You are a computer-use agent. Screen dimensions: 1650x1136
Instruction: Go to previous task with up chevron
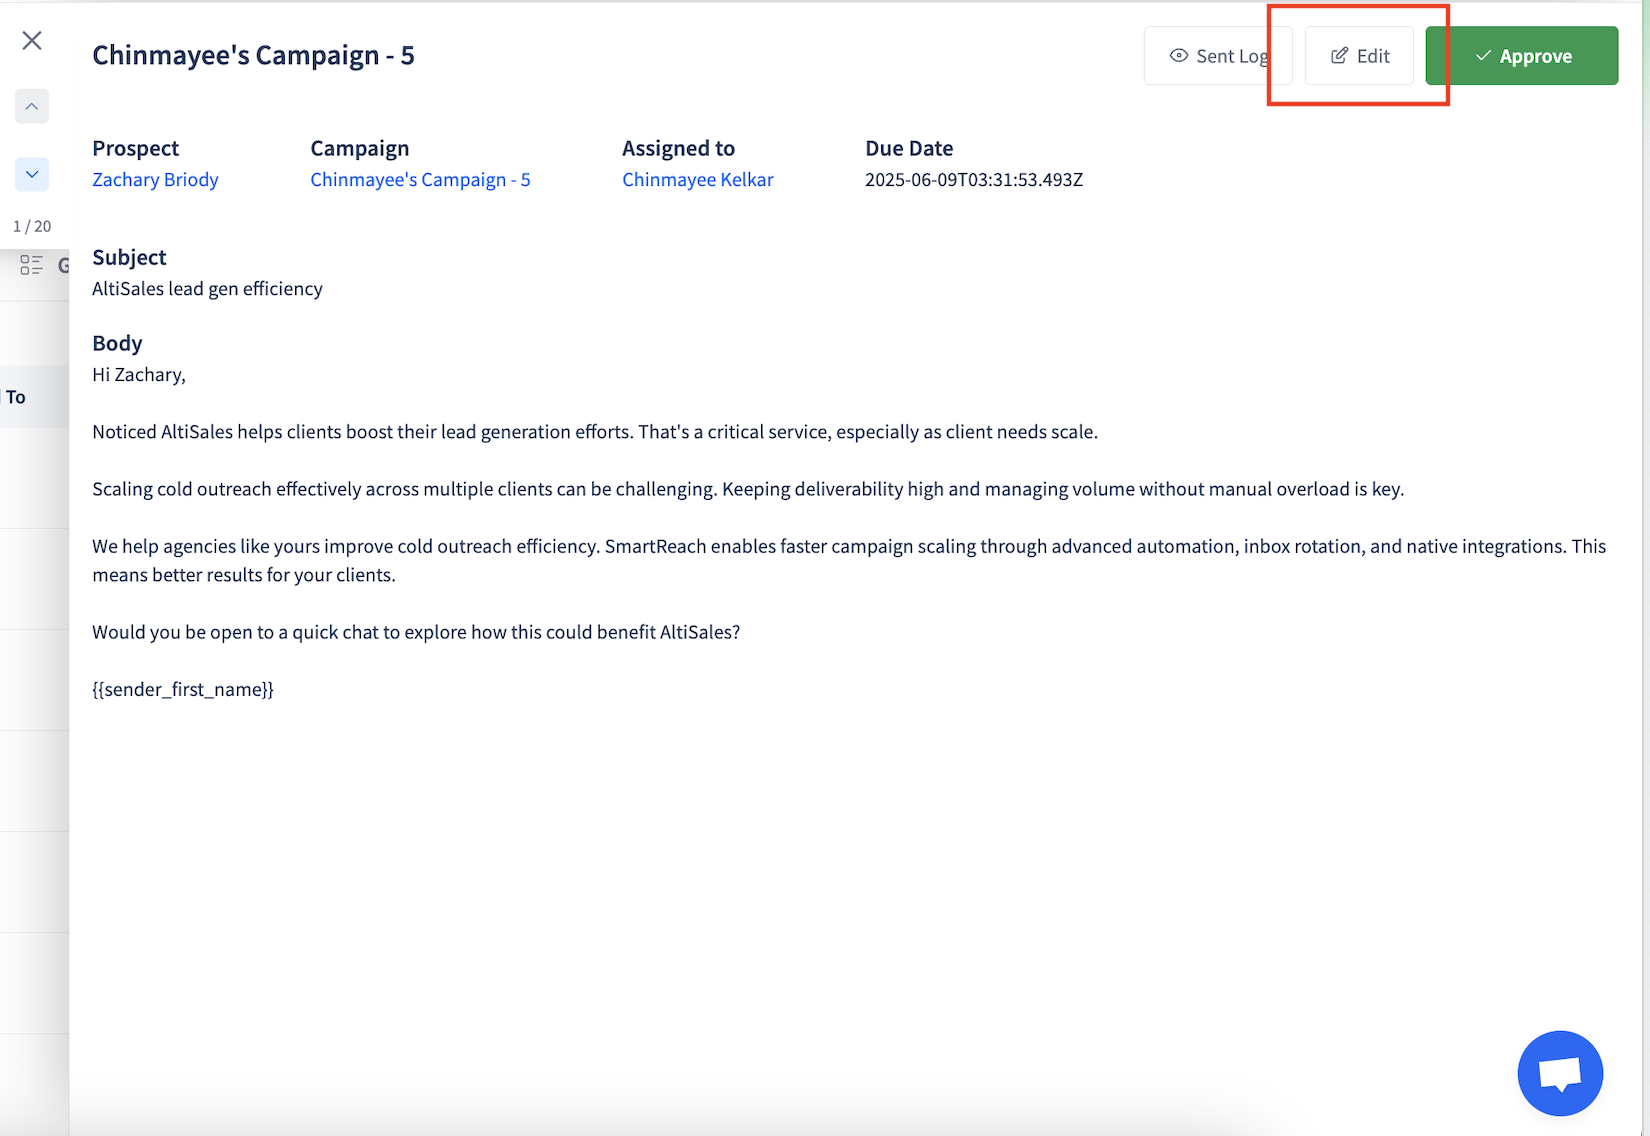[32, 106]
